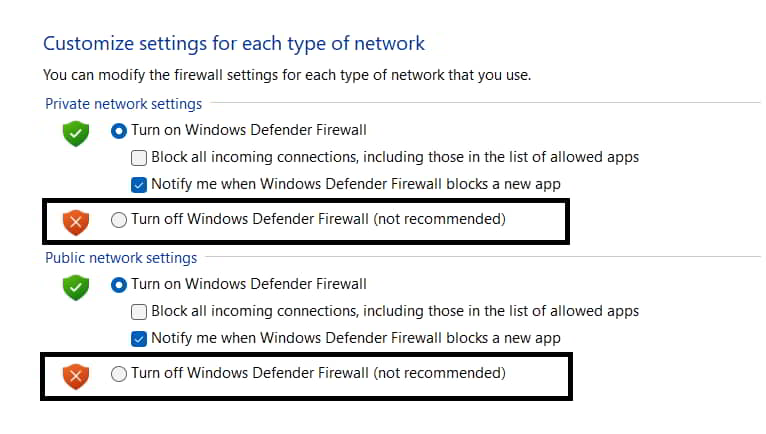
Task: Uncheck 'Notify me' checkbox under Public network settings
Action: tap(140, 338)
